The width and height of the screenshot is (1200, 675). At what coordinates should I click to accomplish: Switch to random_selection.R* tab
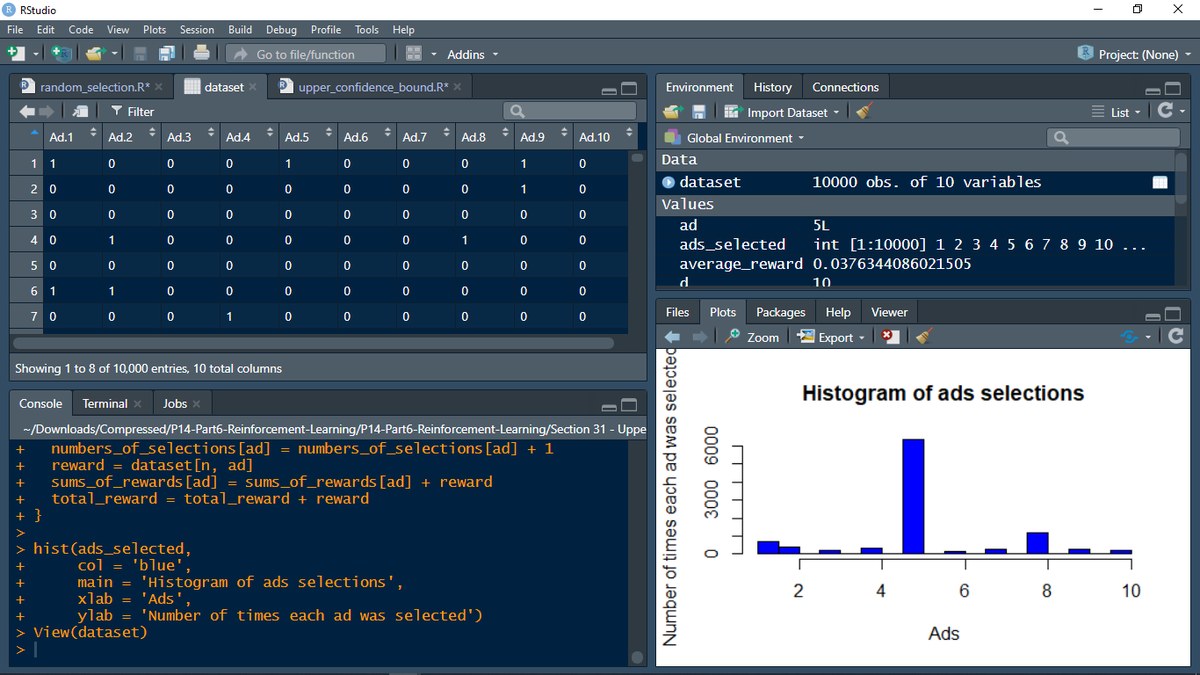click(94, 87)
